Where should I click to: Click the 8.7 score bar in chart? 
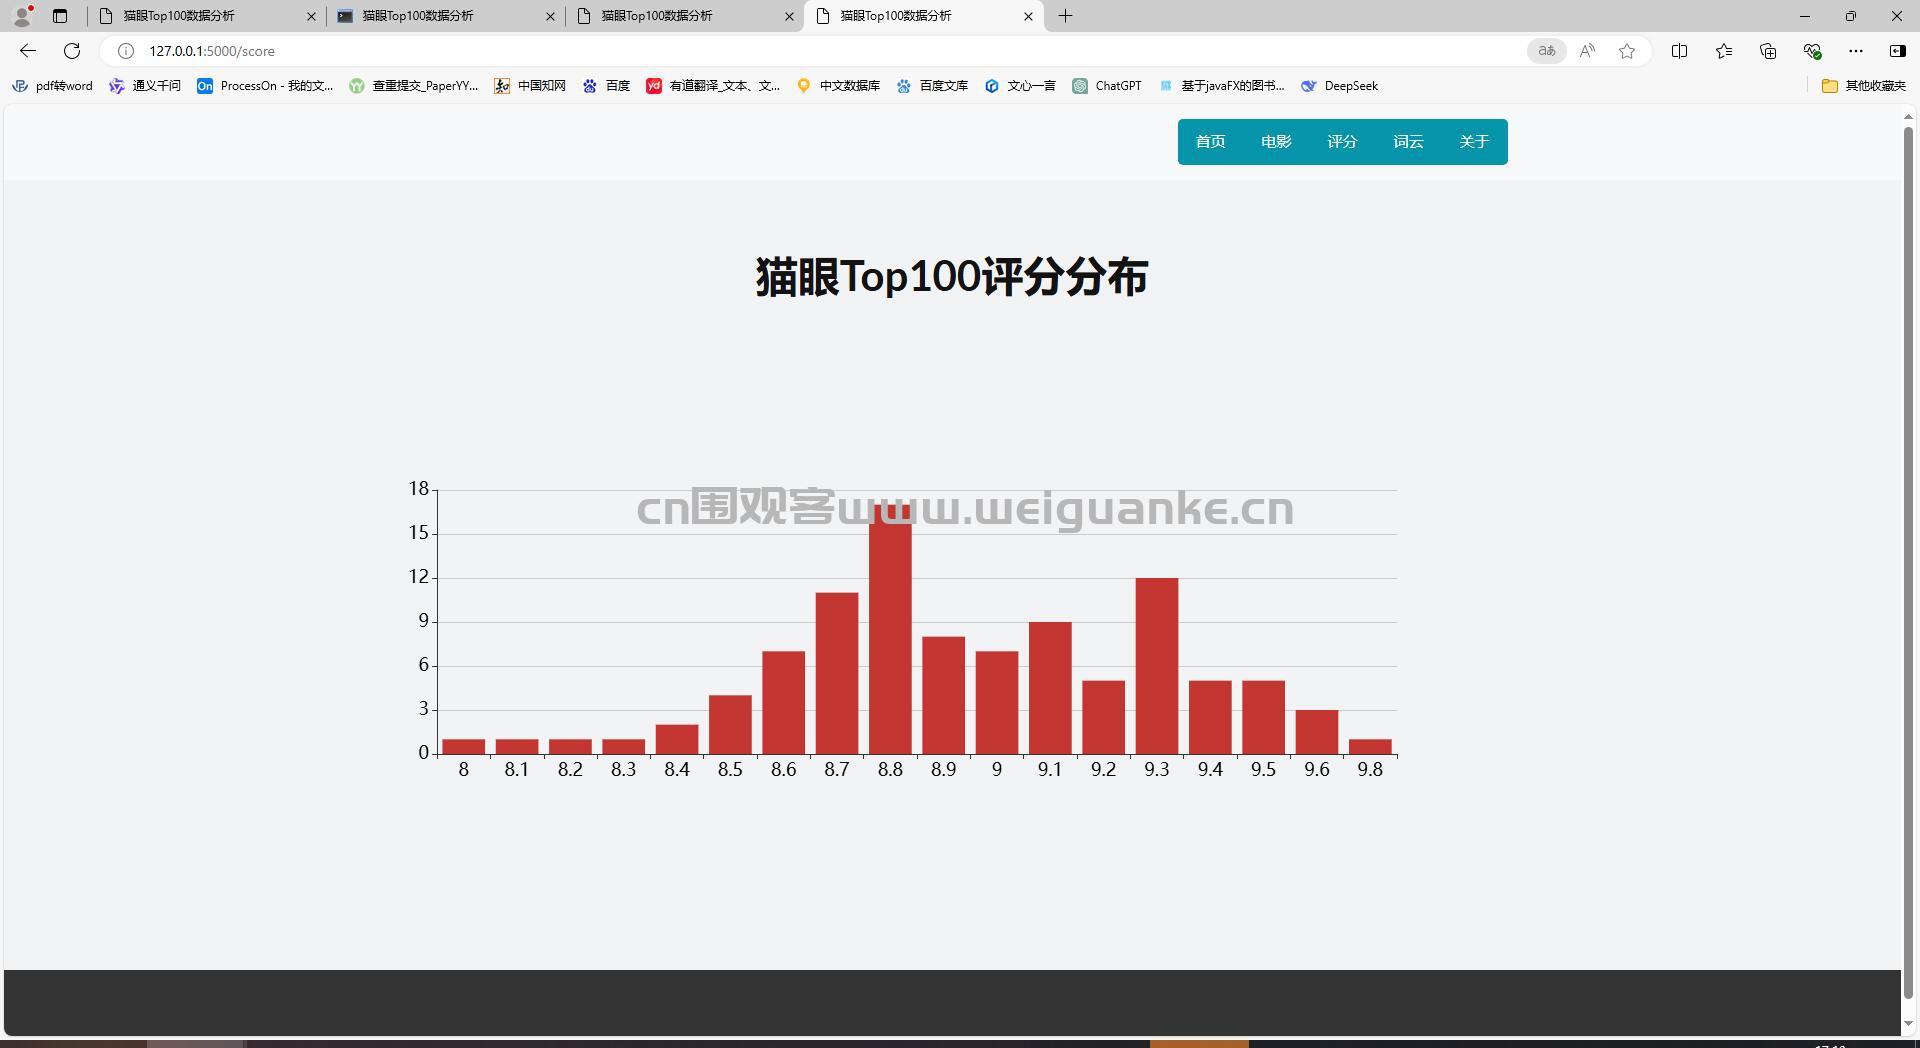837,673
